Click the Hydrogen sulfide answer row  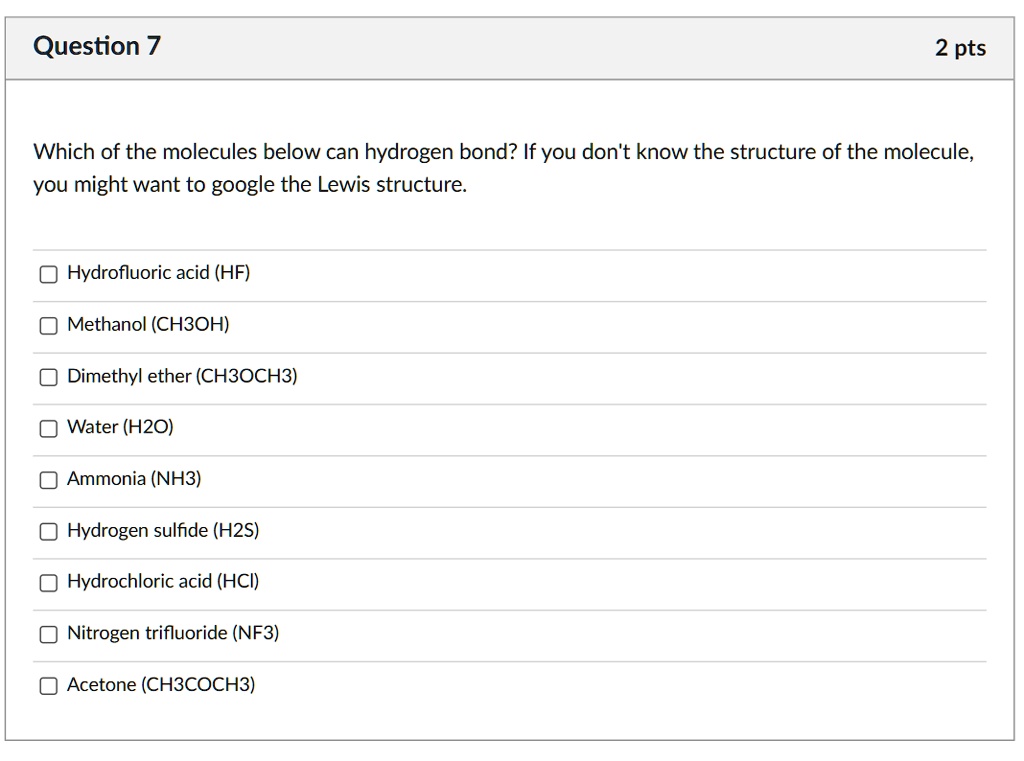[x=163, y=531]
